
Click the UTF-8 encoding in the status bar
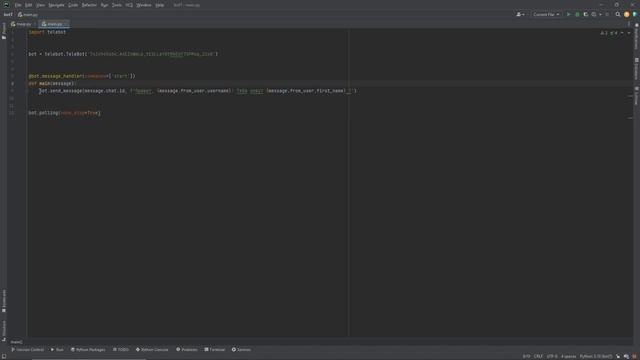click(x=552, y=356)
